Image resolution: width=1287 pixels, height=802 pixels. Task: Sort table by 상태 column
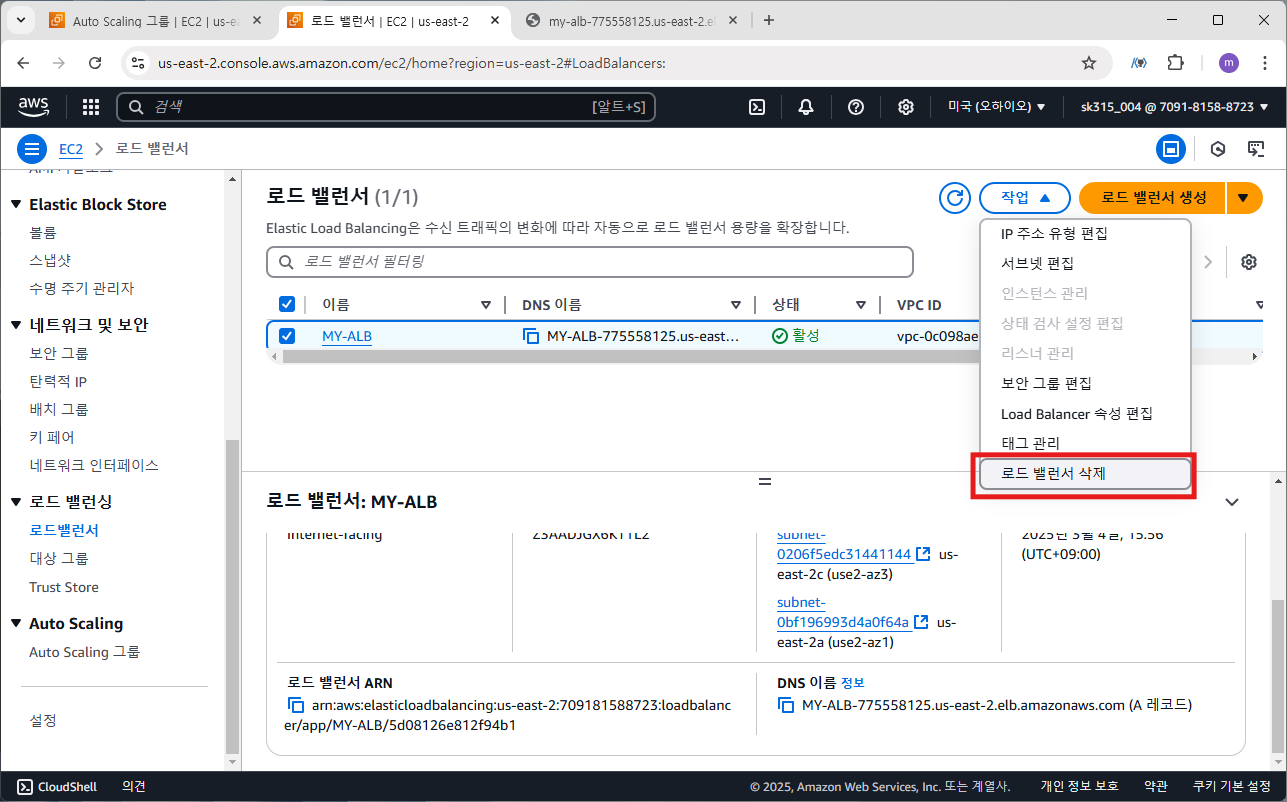click(x=860, y=305)
